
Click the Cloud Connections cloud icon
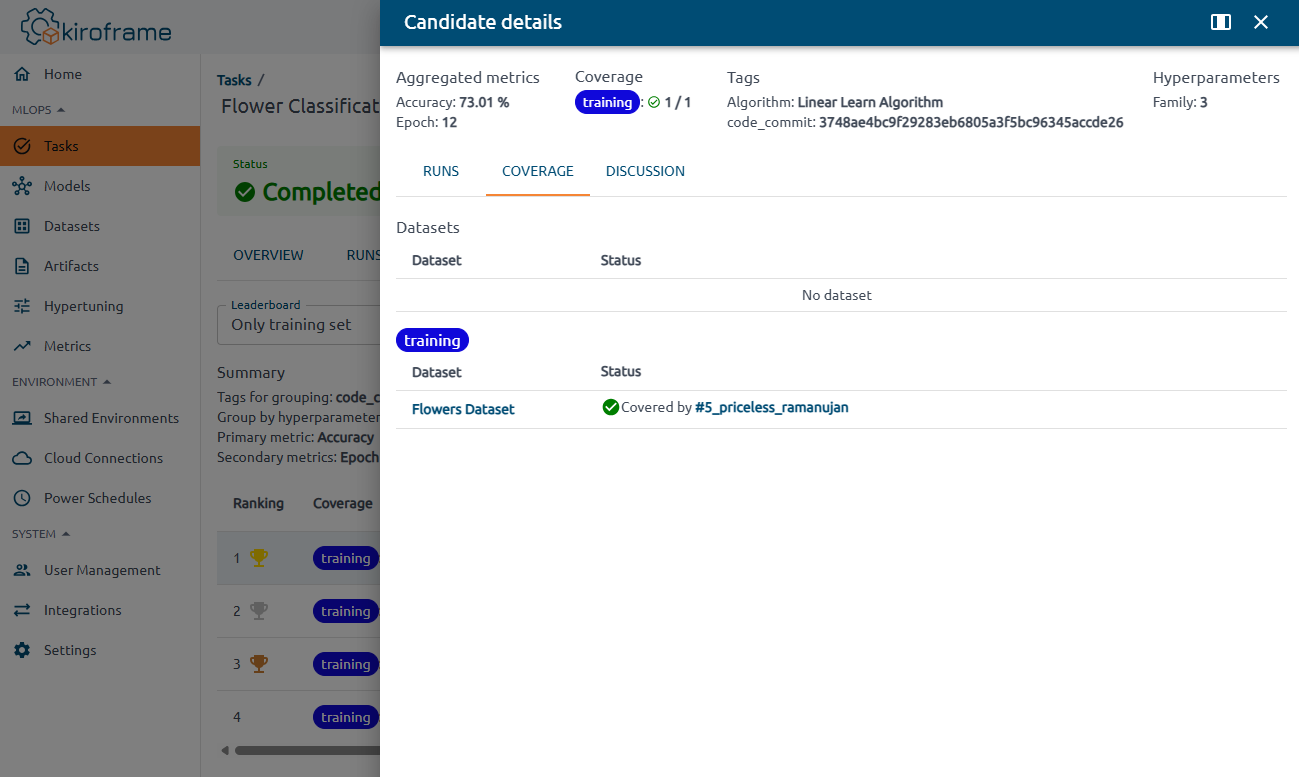click(x=22, y=458)
